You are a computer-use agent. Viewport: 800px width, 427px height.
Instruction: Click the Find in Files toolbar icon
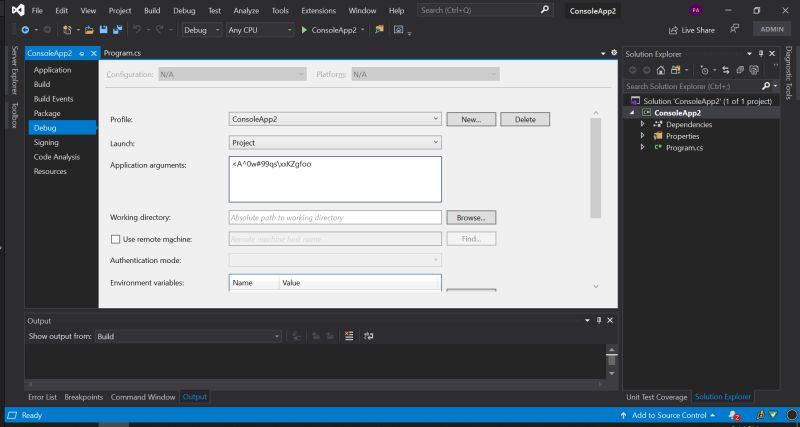pos(379,30)
